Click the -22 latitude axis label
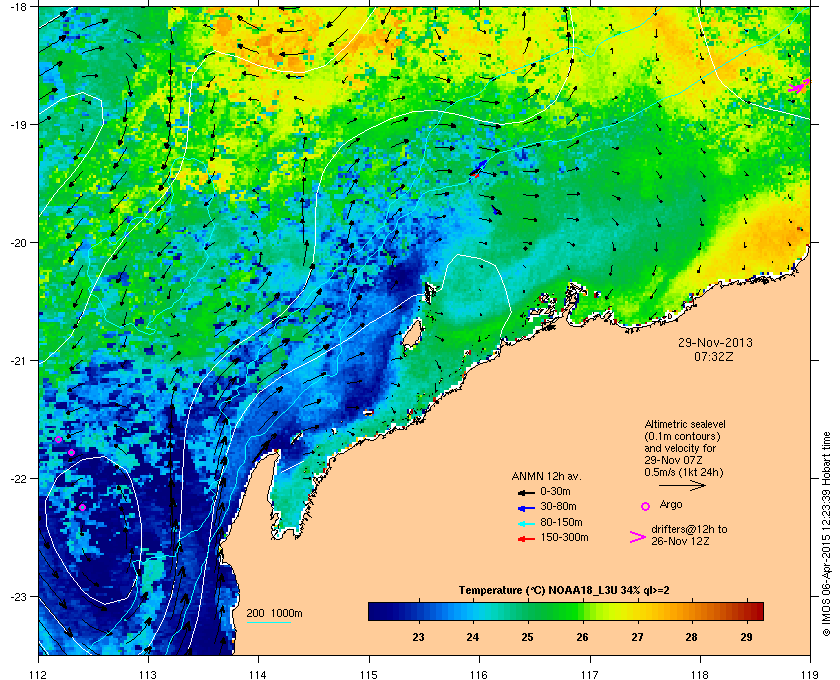The width and height of the screenshot is (840, 680). (x=18, y=478)
